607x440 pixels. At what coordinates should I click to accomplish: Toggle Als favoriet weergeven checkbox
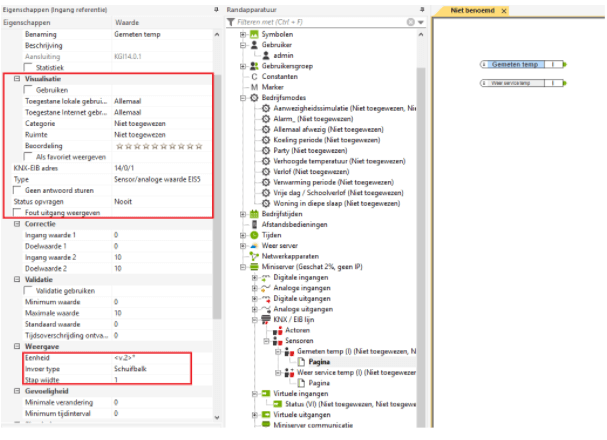pyautogui.click(x=28, y=157)
